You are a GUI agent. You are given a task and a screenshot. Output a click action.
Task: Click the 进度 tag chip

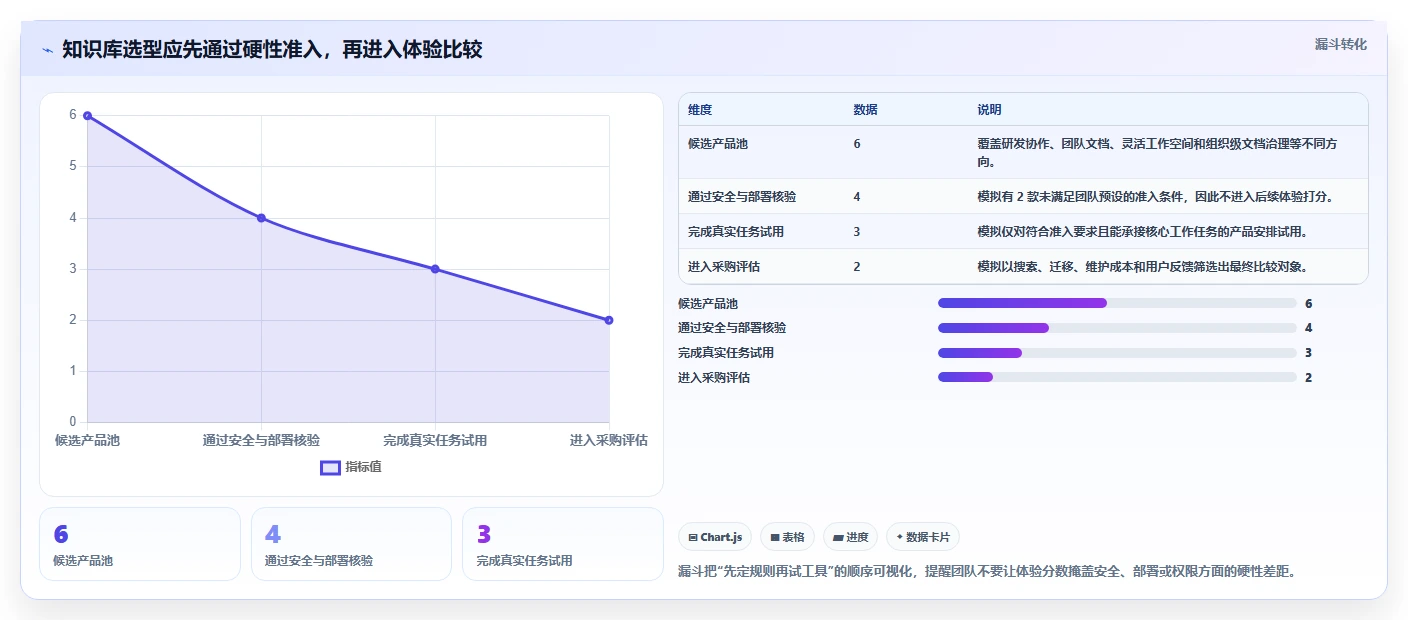pyautogui.click(x=850, y=537)
